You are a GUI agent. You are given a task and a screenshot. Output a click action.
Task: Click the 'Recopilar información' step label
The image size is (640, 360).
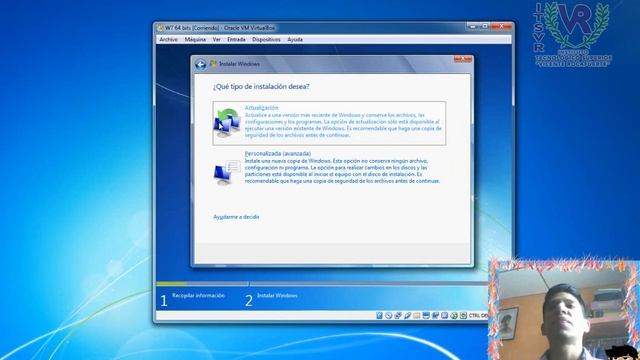coord(198,295)
